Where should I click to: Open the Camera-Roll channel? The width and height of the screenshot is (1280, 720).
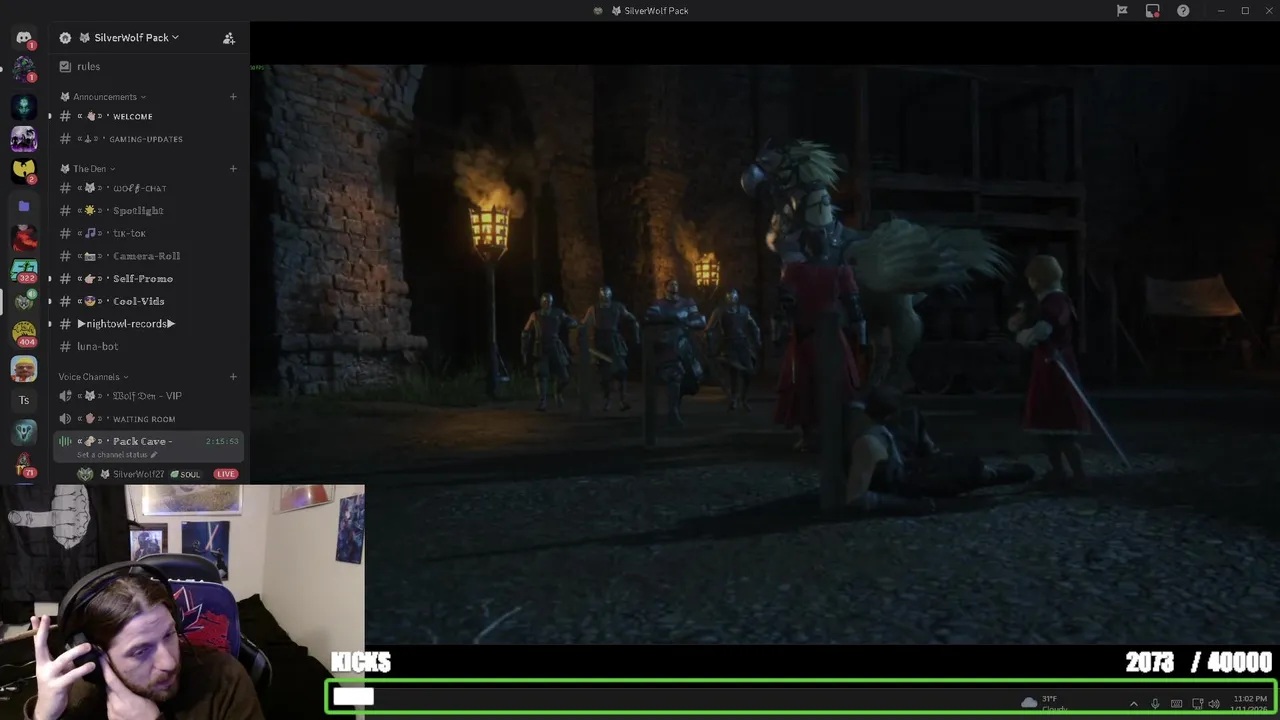pos(147,256)
